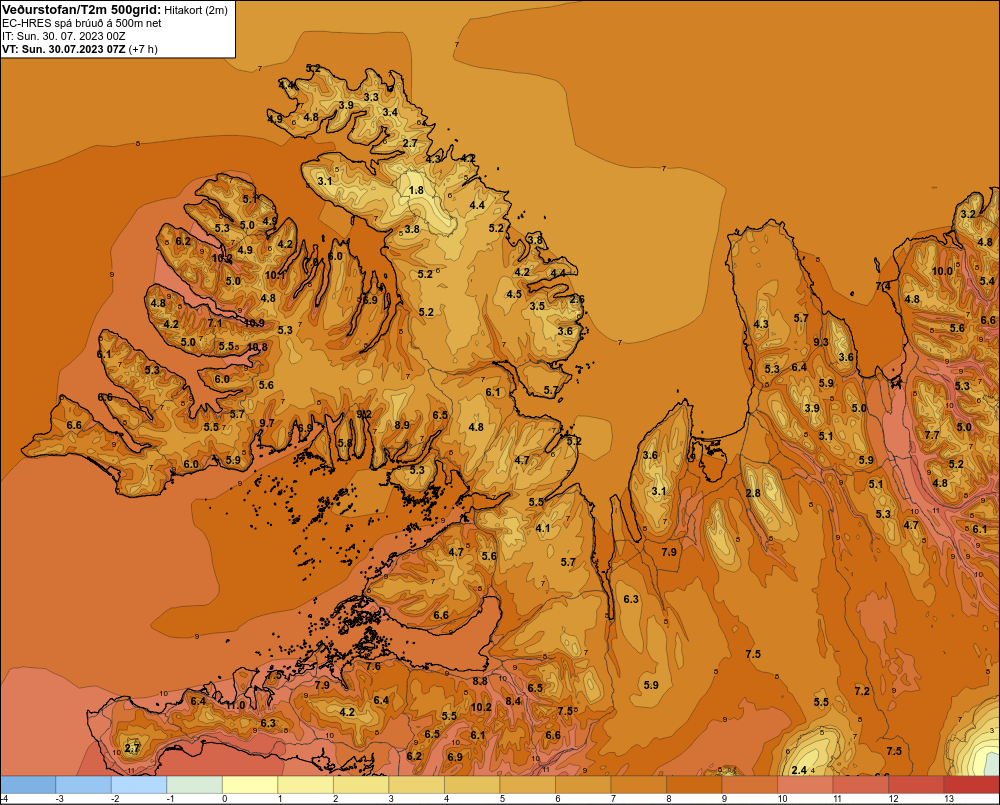Select the legend swatch between -3 and -2
1000x805 pixels.
coord(84,784)
